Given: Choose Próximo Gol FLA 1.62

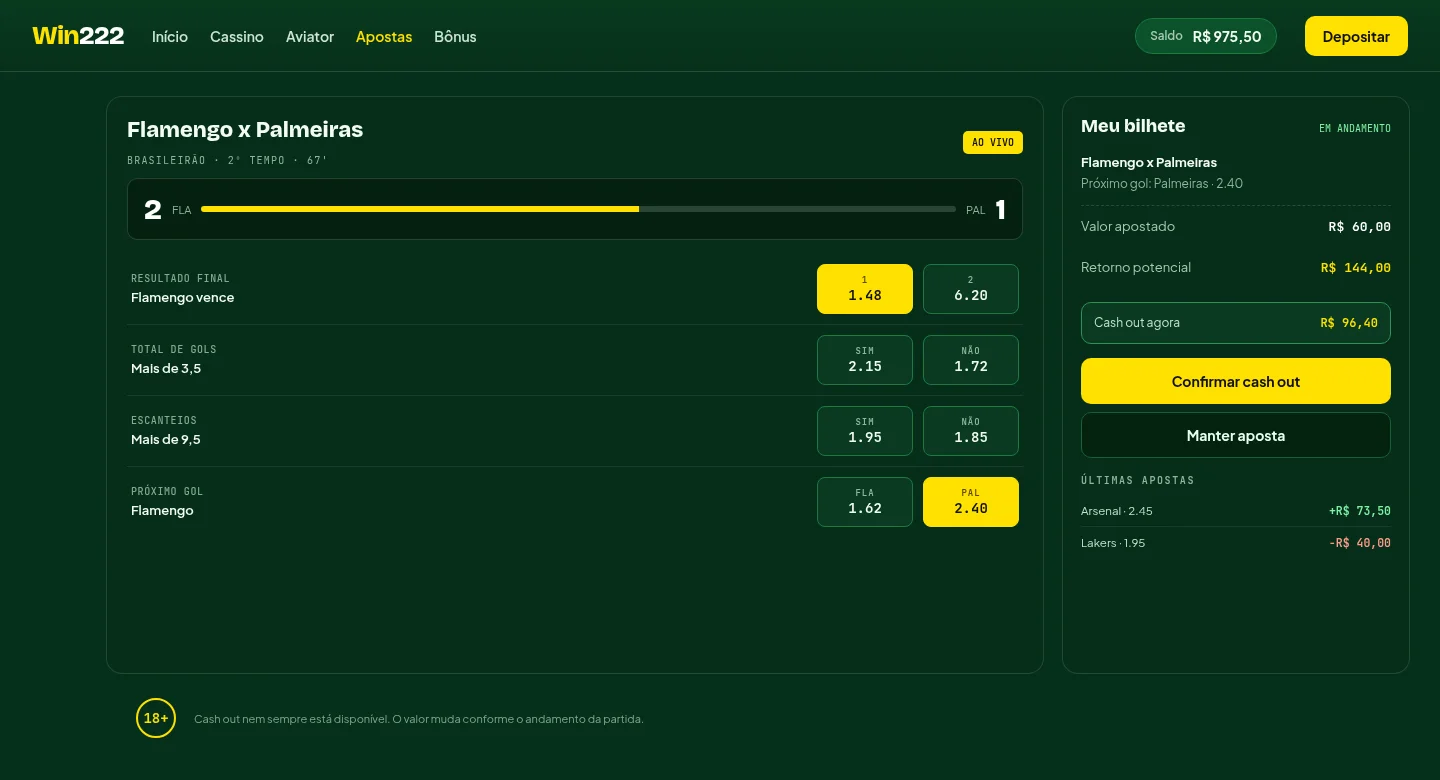Looking at the screenshot, I should [865, 502].
